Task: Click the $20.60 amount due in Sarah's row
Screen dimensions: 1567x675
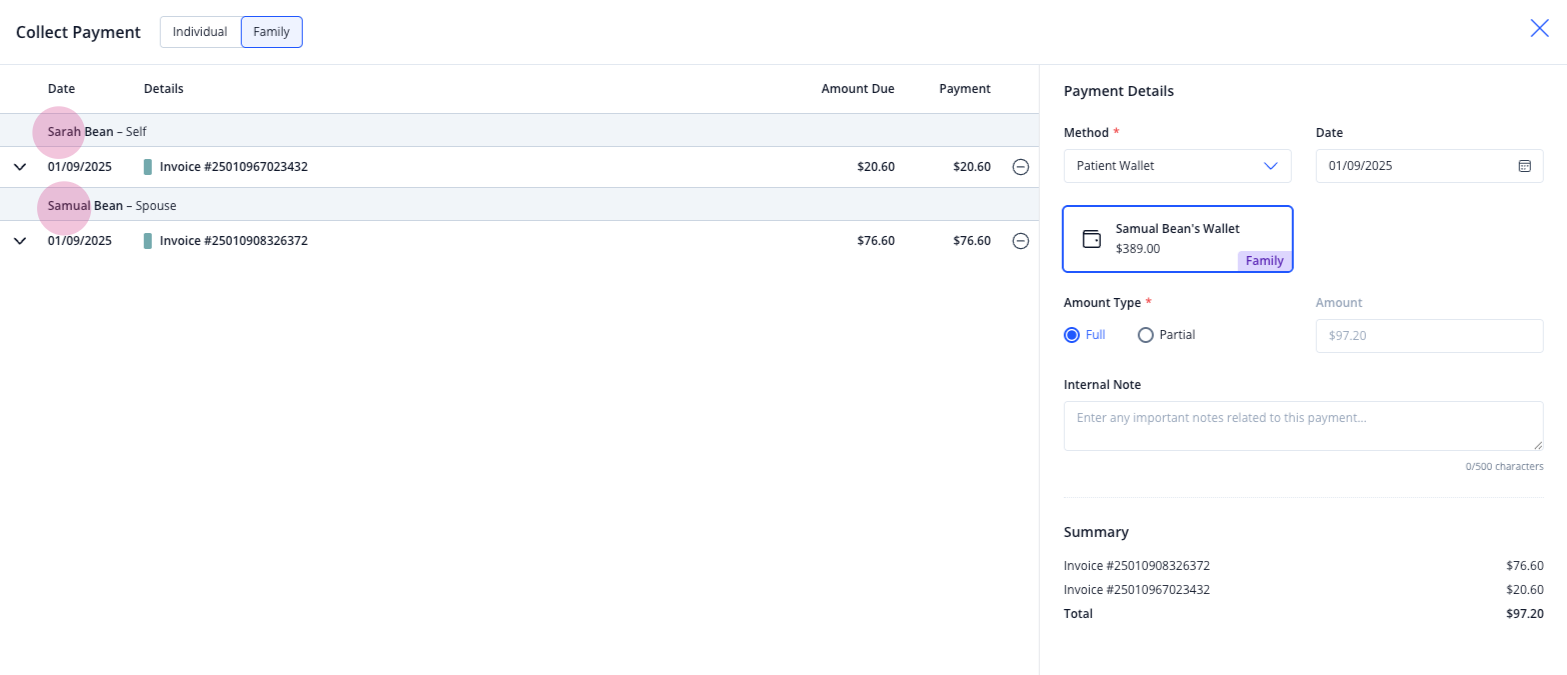Action: click(876, 167)
